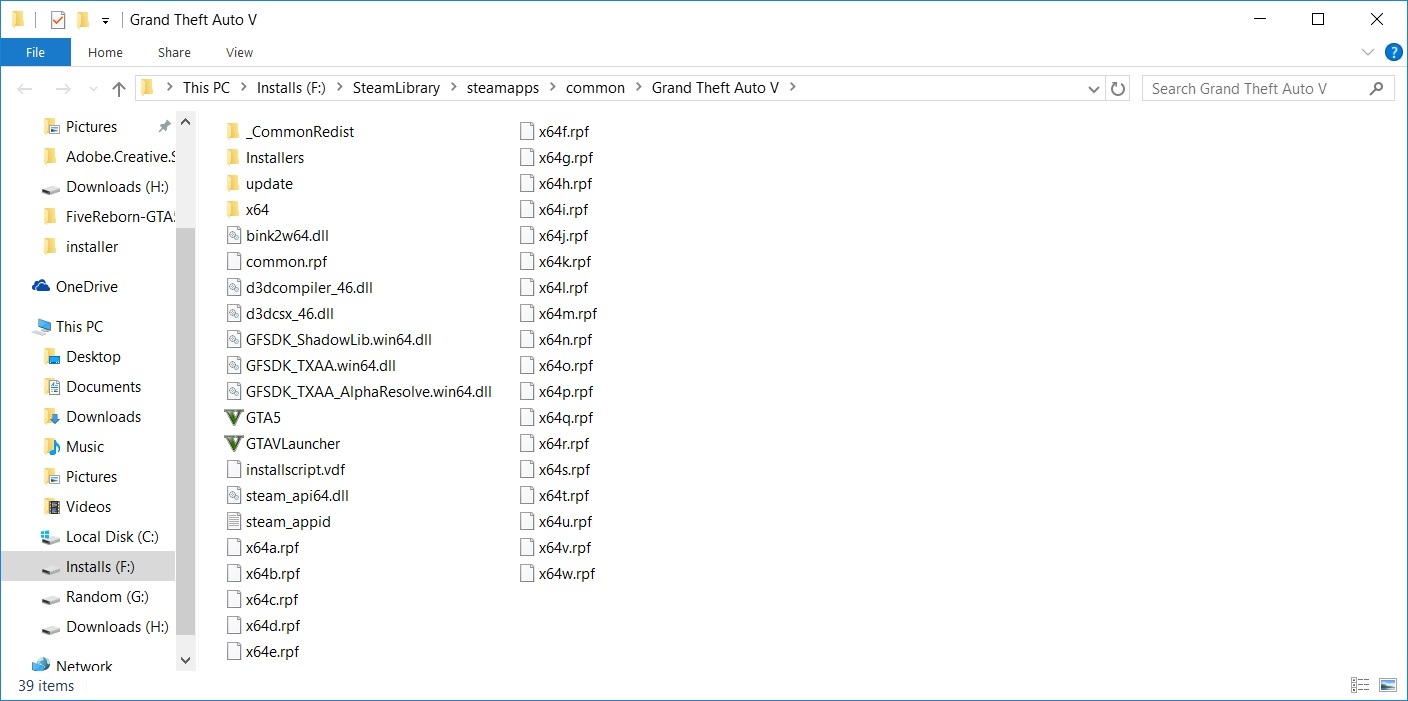Go to Installs (F:) breadcrumb in address bar
The image size is (1408, 701).
(x=291, y=88)
